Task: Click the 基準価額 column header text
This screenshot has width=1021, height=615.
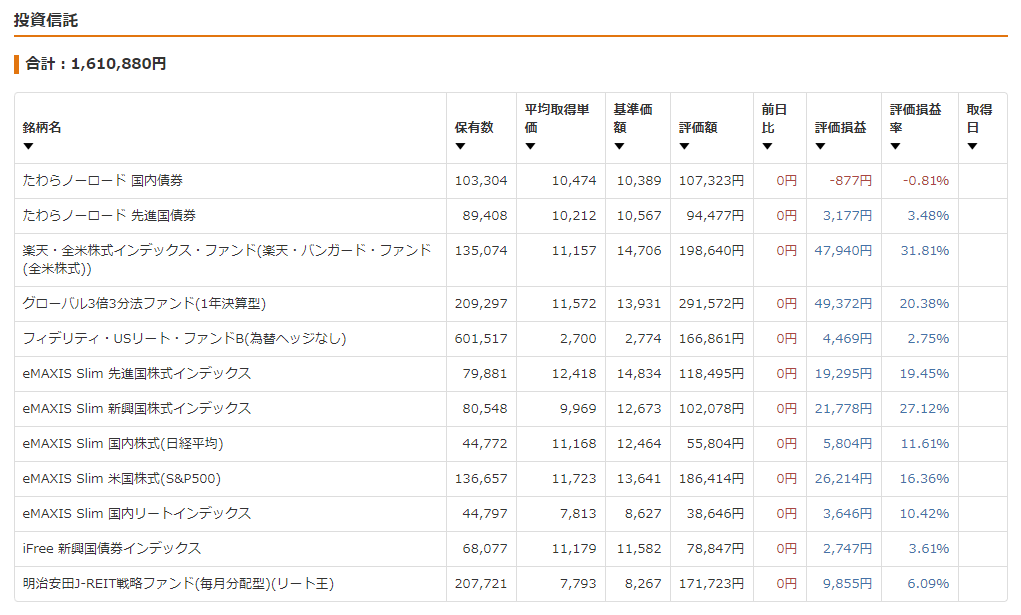Action: pyautogui.click(x=633, y=119)
